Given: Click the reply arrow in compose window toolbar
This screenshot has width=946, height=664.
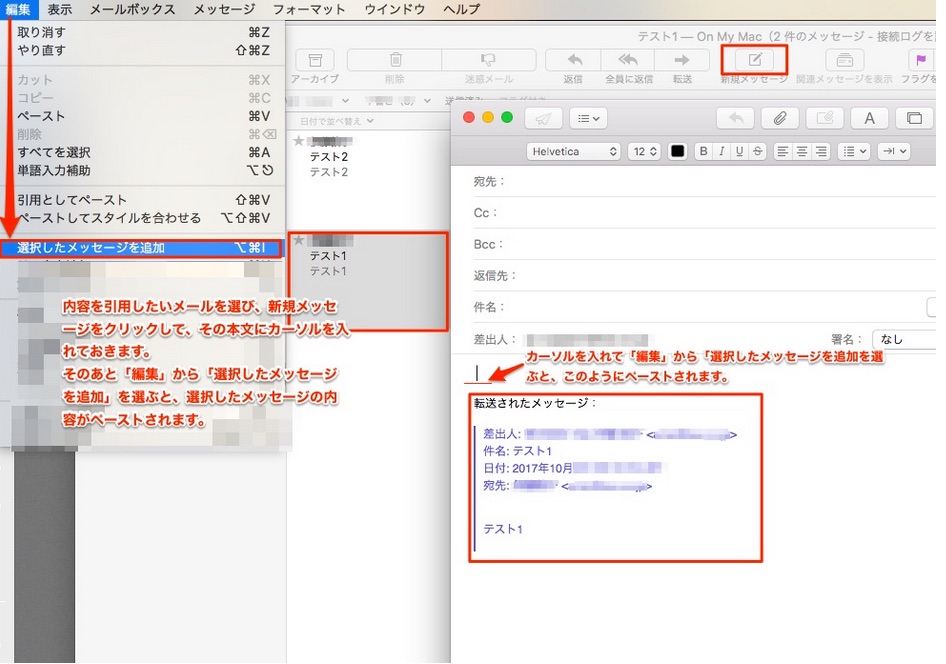Looking at the screenshot, I should (x=735, y=118).
